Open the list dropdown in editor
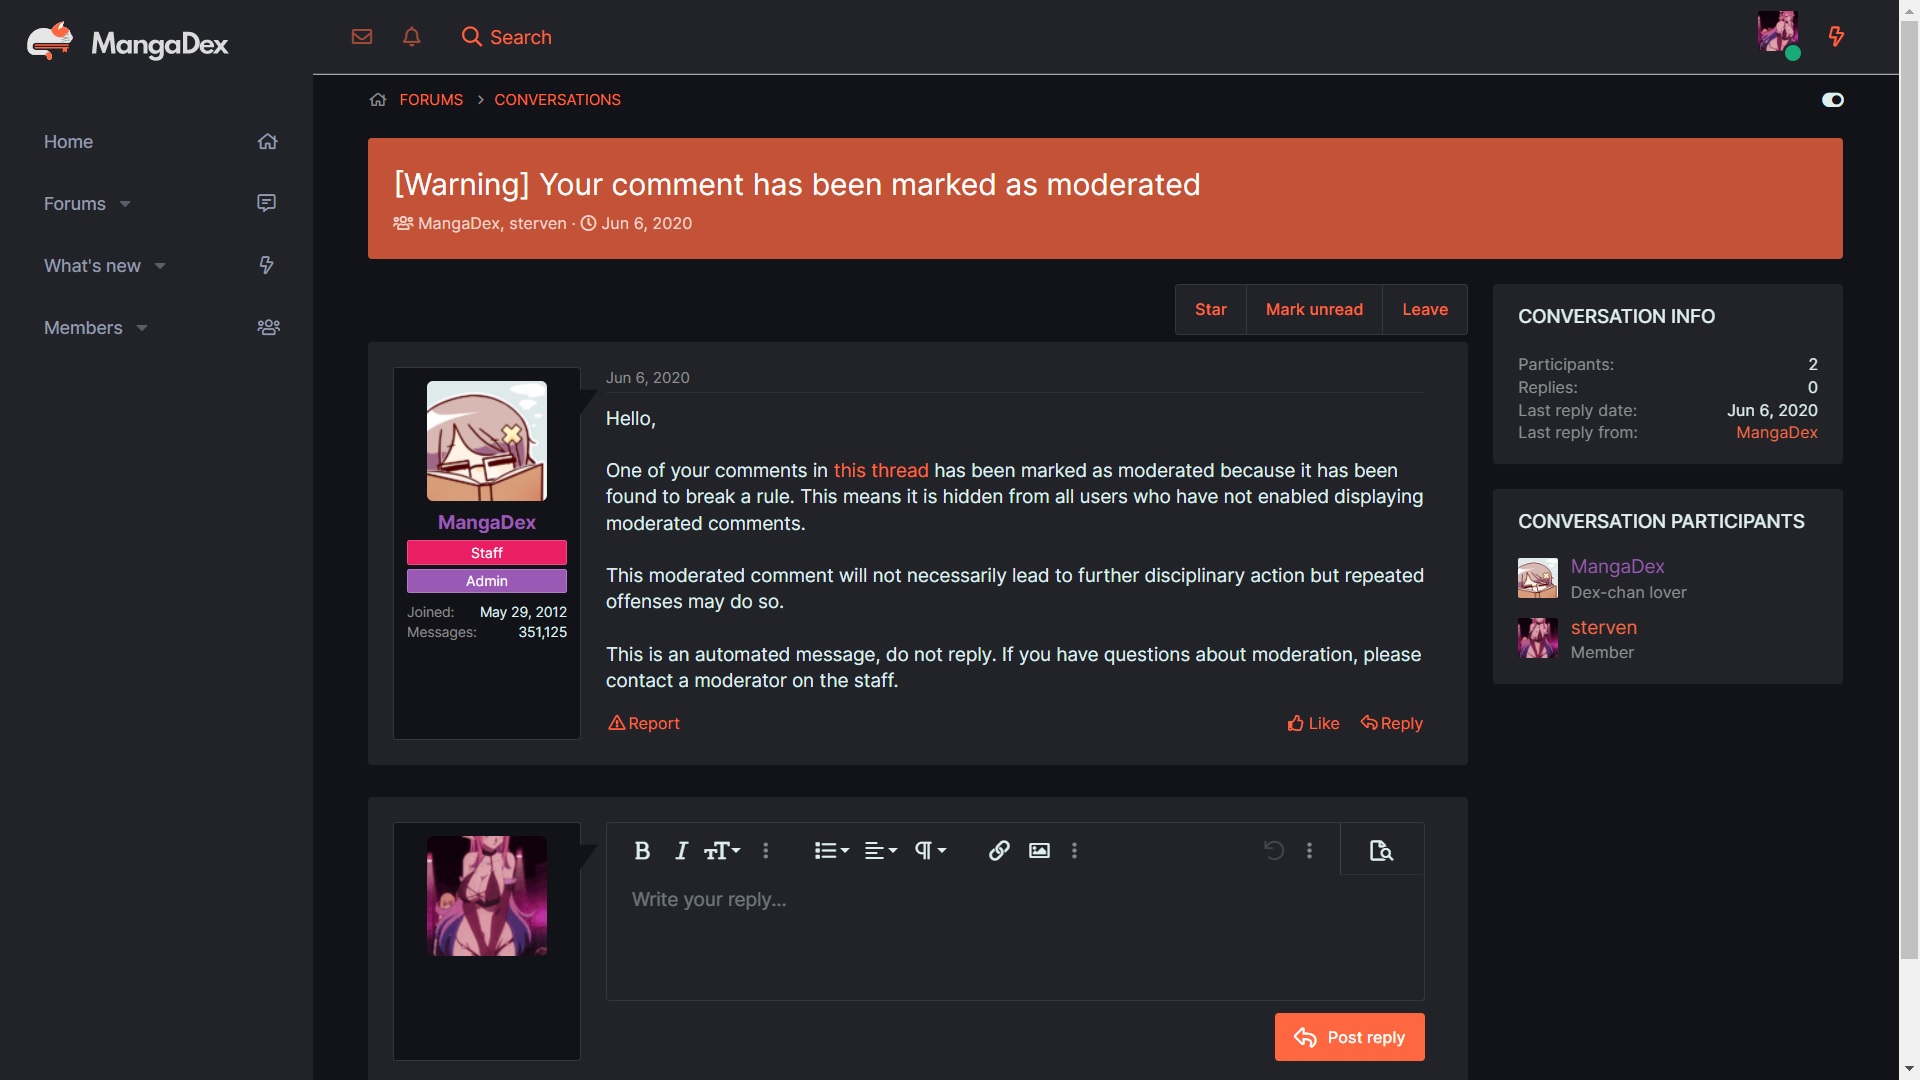 831,851
